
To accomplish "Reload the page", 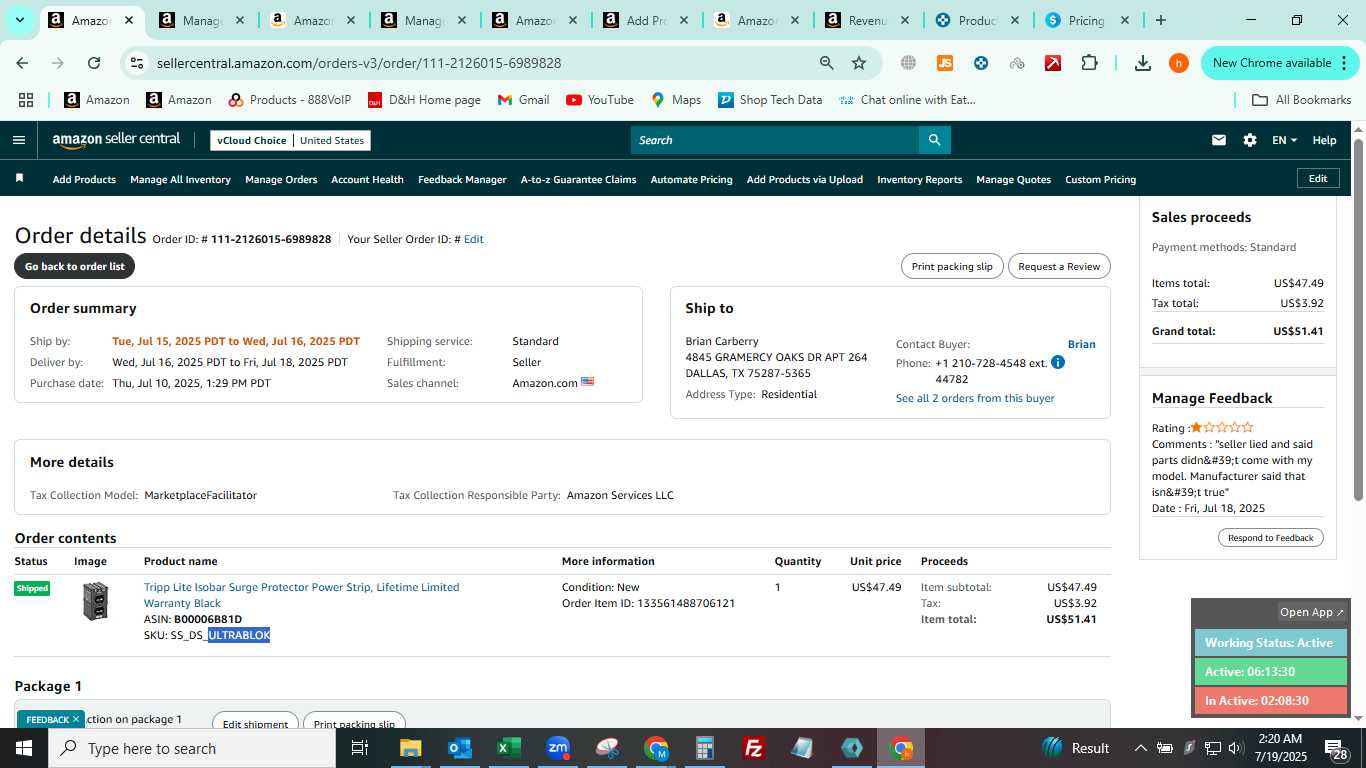I will point(94,63).
